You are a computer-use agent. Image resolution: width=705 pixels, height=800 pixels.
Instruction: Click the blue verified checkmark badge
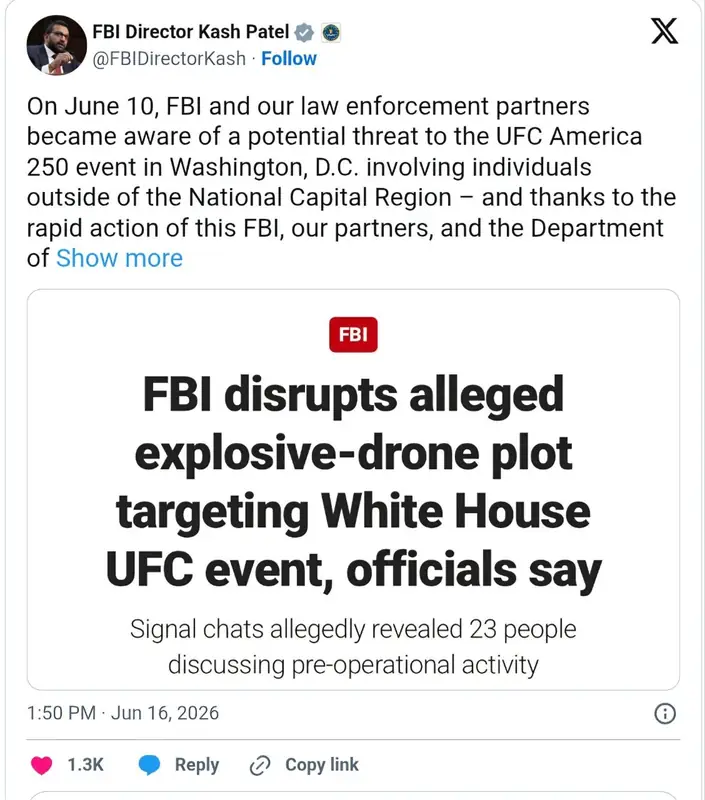tap(304, 33)
